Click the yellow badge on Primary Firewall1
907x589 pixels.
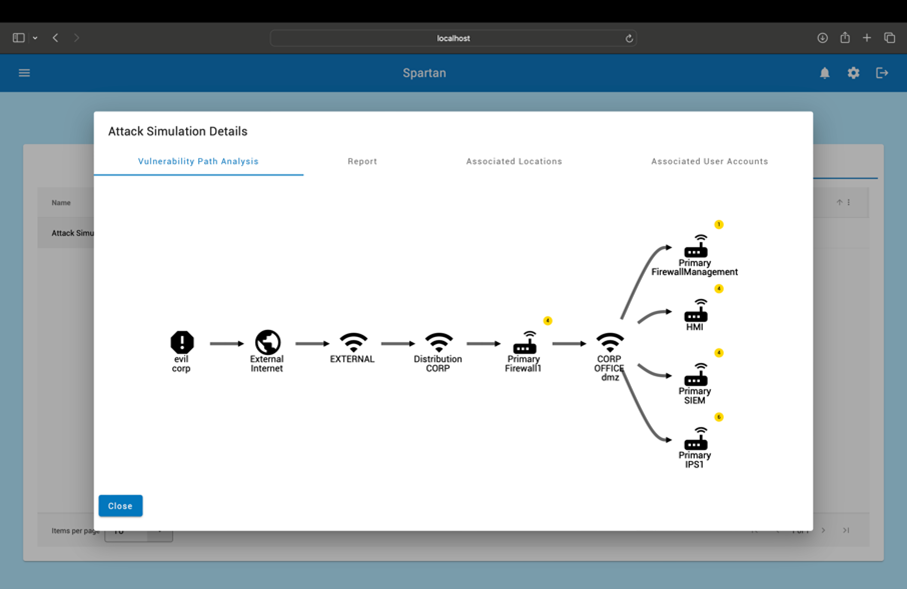[547, 321]
